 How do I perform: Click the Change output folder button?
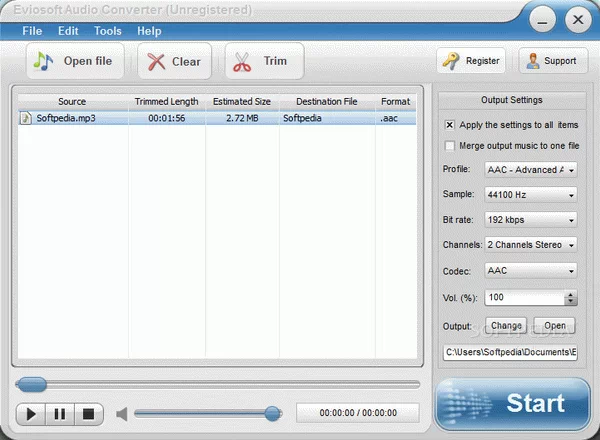506,326
